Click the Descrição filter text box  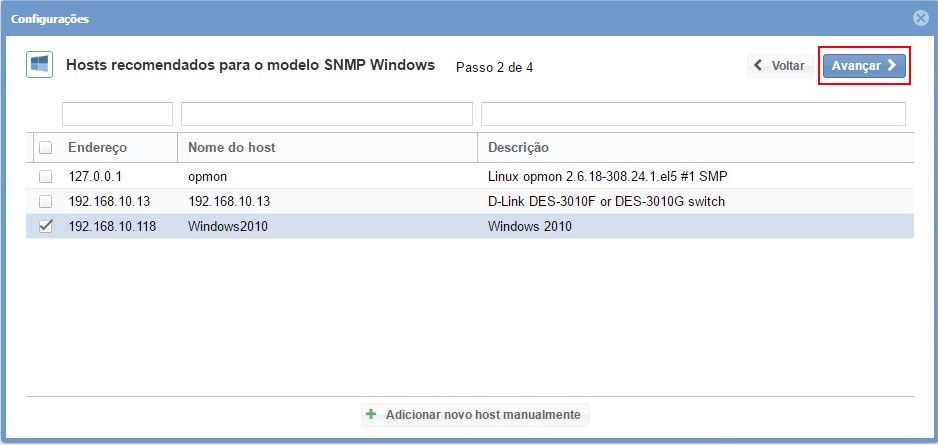pyautogui.click(x=693, y=113)
